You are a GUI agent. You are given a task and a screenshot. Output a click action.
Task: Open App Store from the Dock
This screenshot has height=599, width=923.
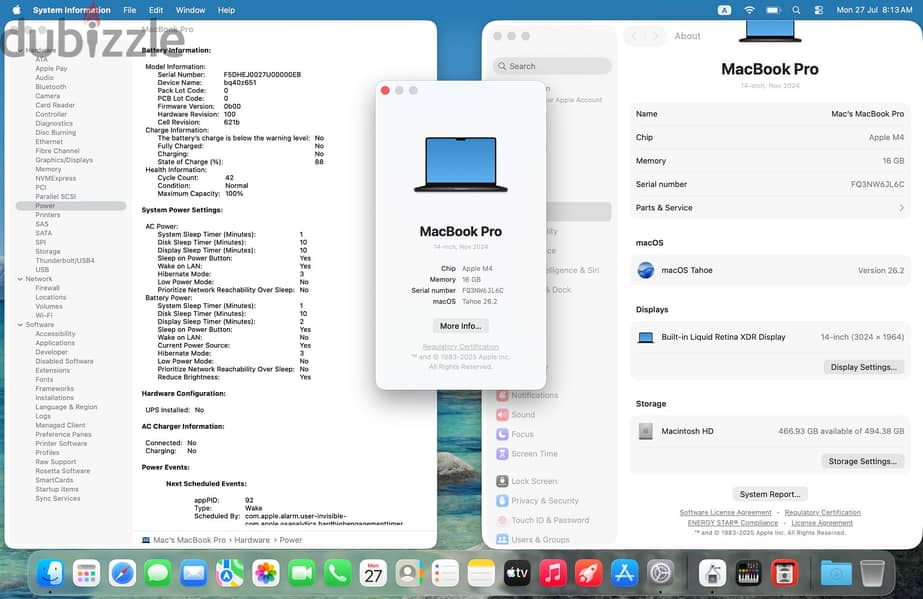(625, 573)
